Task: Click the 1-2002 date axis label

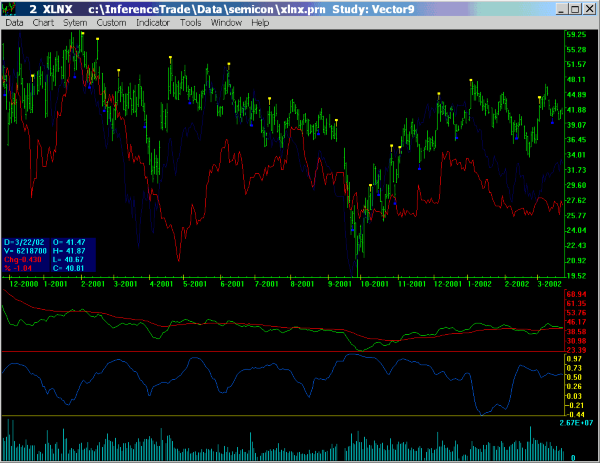Action: (x=479, y=284)
